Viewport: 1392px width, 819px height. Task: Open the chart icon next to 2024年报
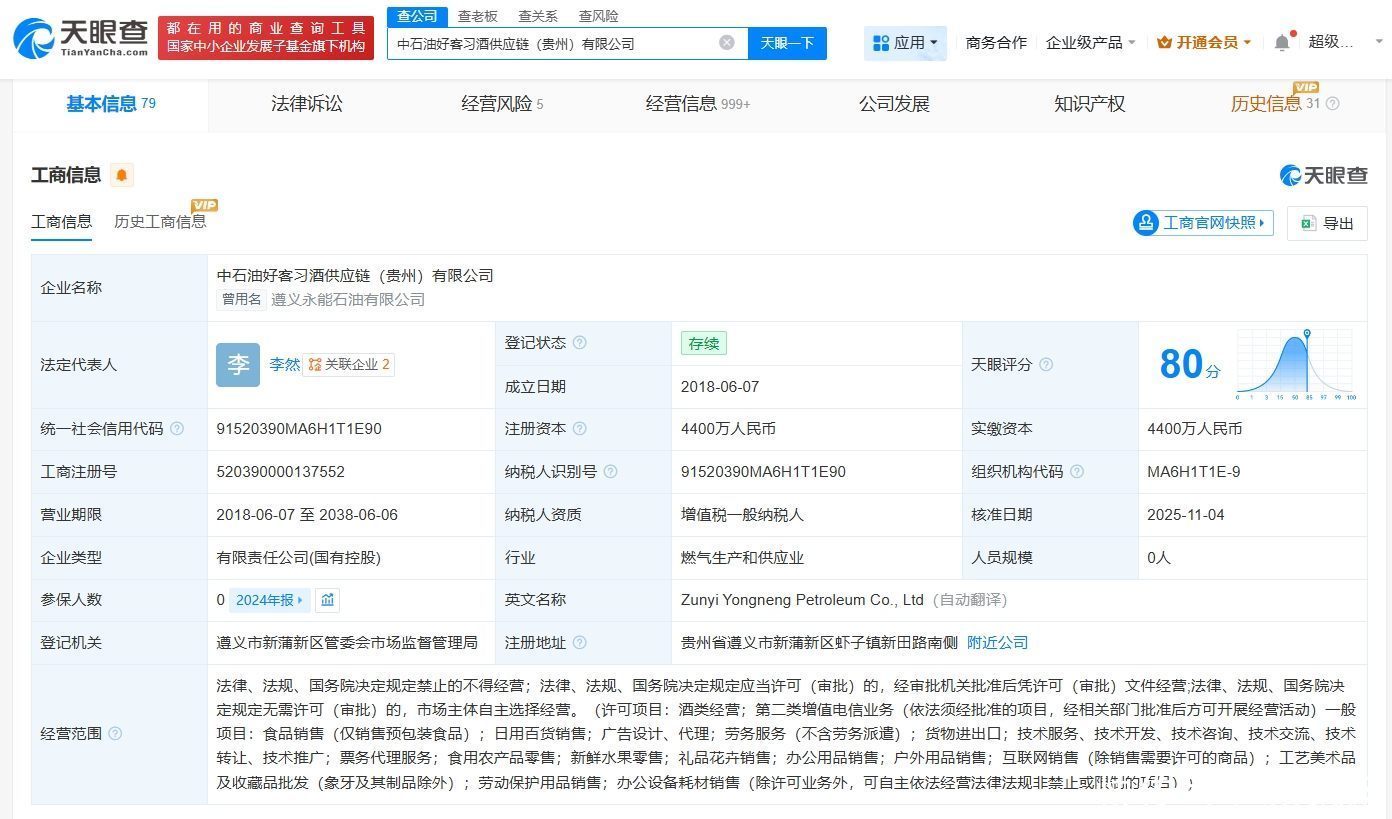327,600
